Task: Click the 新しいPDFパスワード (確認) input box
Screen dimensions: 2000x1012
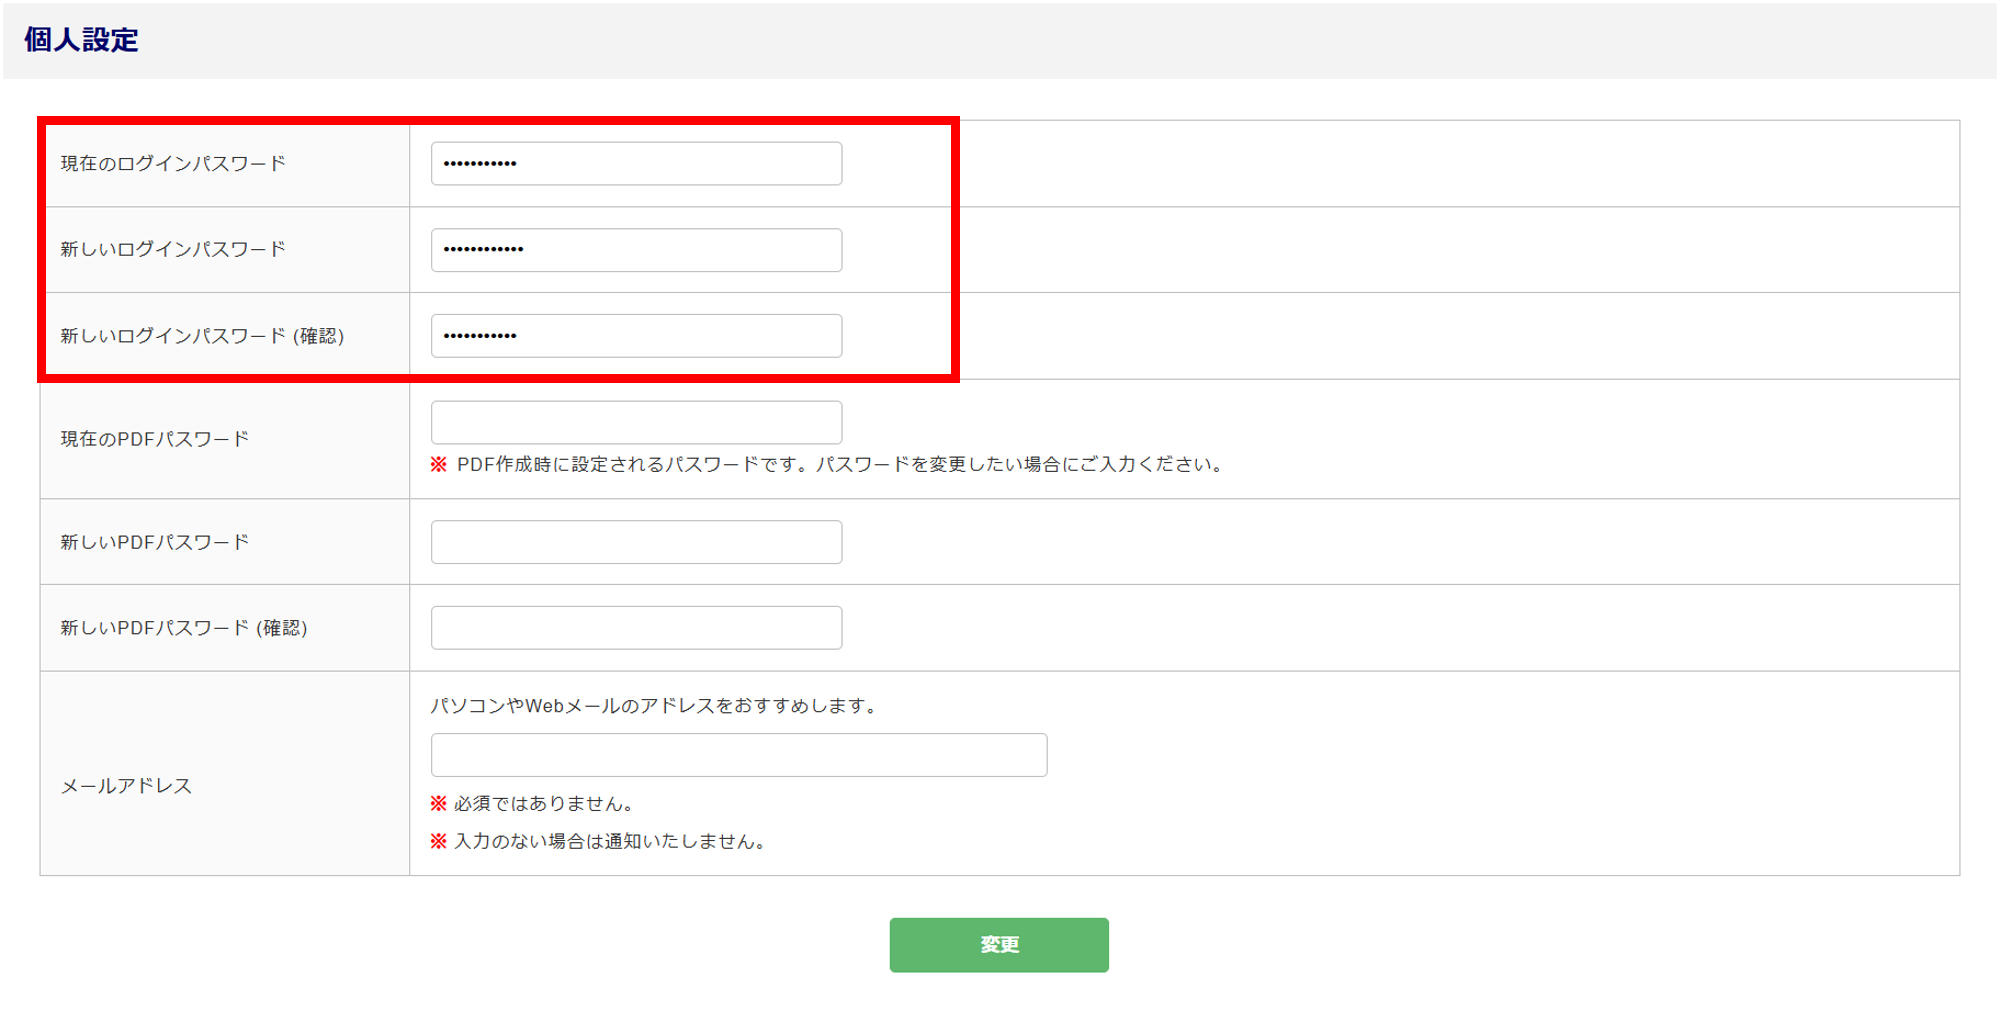Action: (x=636, y=628)
